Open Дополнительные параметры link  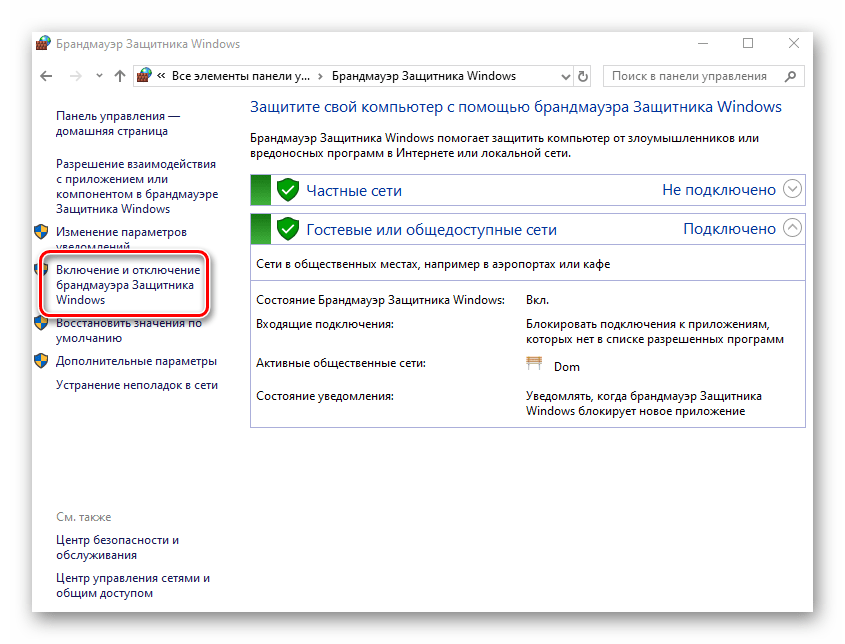point(136,361)
